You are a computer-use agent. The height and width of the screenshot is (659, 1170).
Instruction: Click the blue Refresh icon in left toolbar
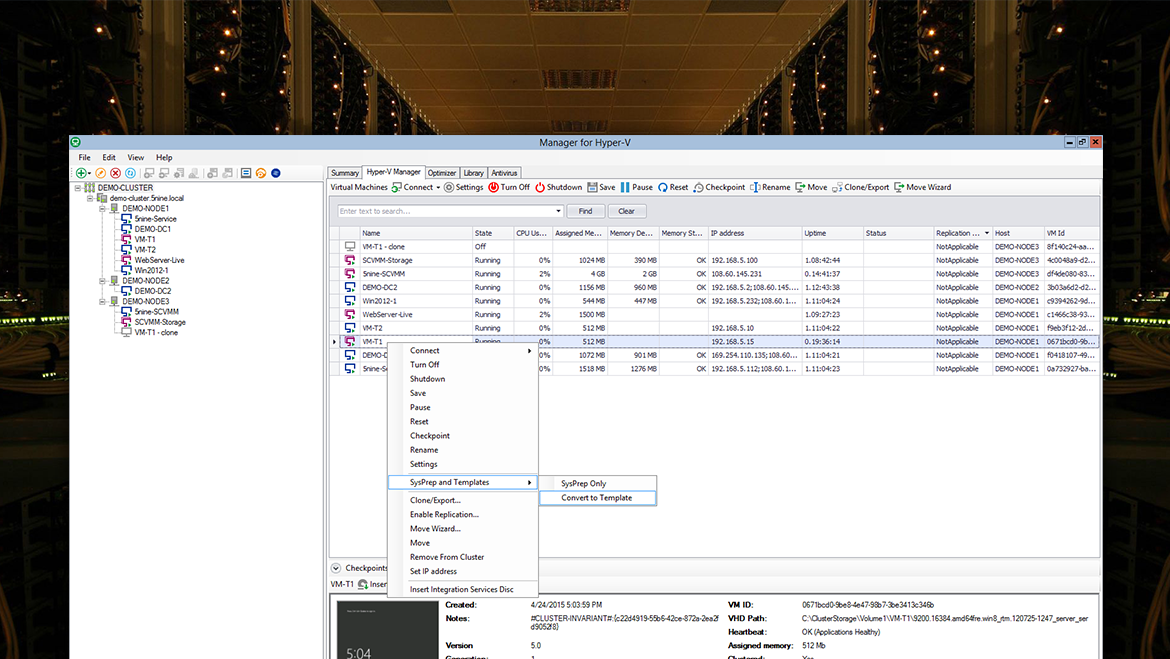pos(130,173)
